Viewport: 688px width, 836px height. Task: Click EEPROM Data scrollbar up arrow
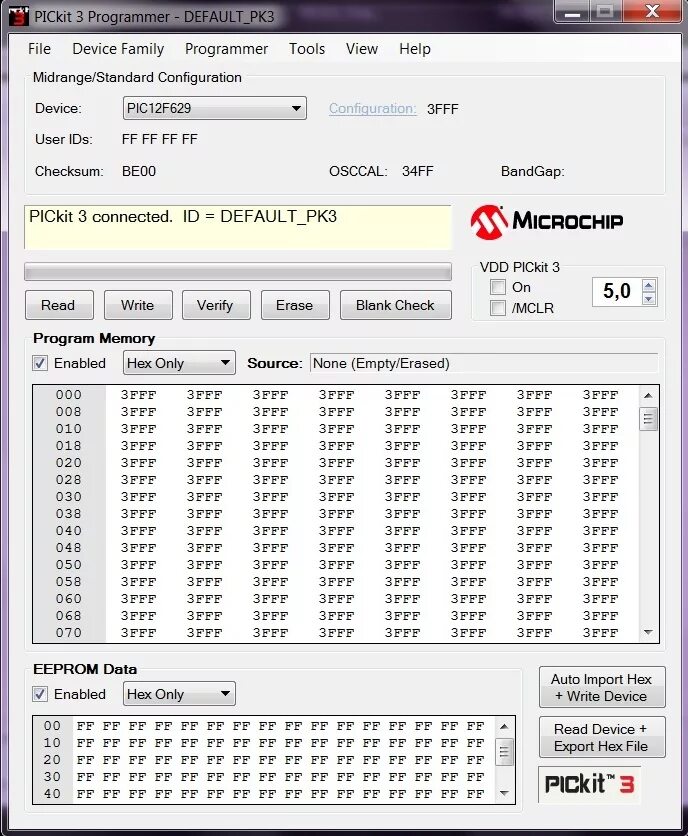(x=504, y=726)
